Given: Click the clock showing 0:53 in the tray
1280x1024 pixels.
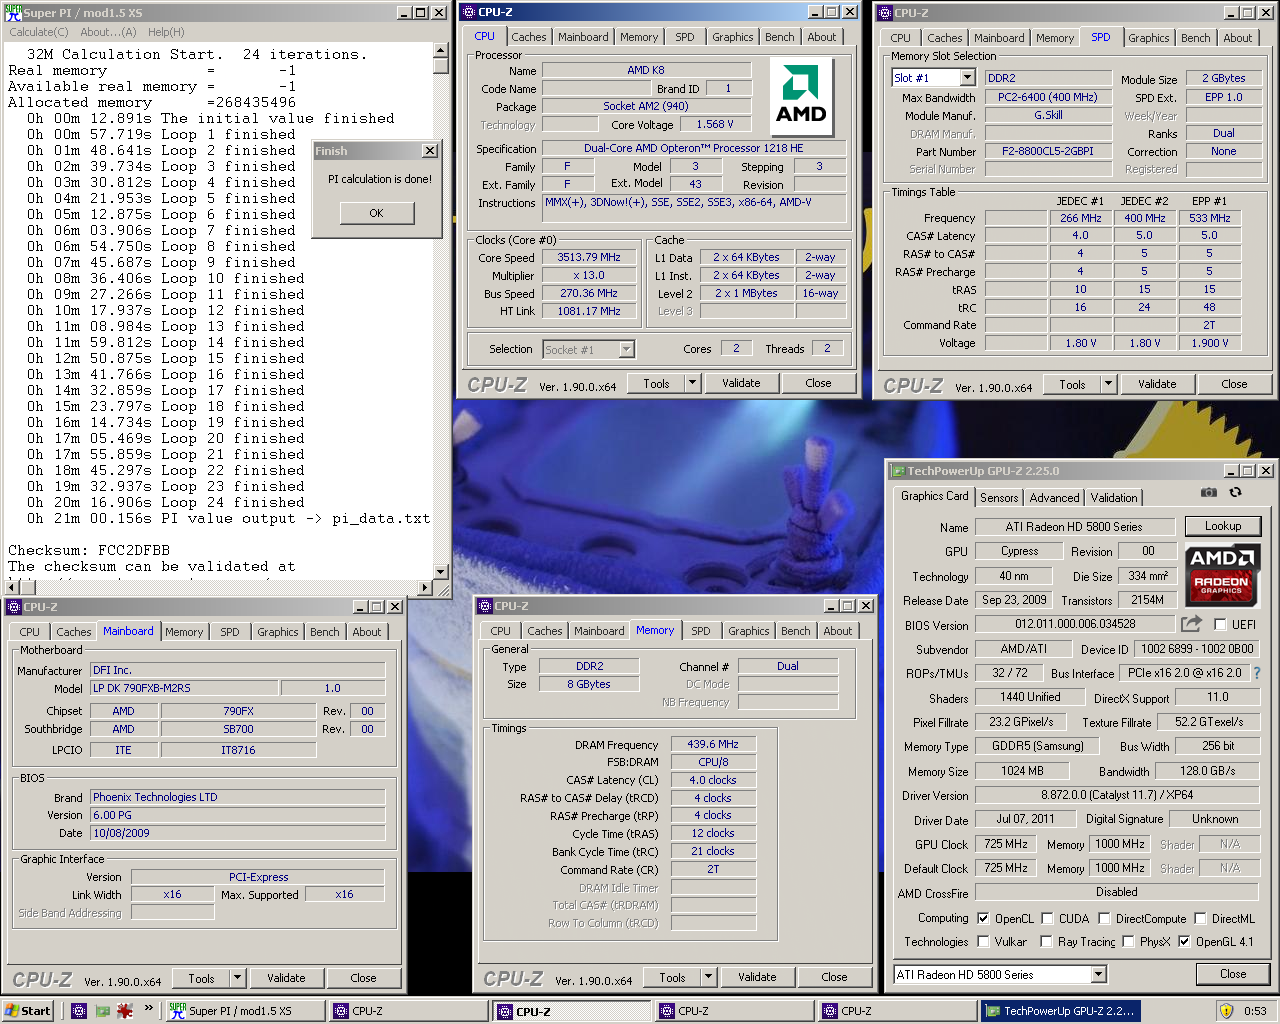Looking at the screenshot, I should click(1255, 1011).
